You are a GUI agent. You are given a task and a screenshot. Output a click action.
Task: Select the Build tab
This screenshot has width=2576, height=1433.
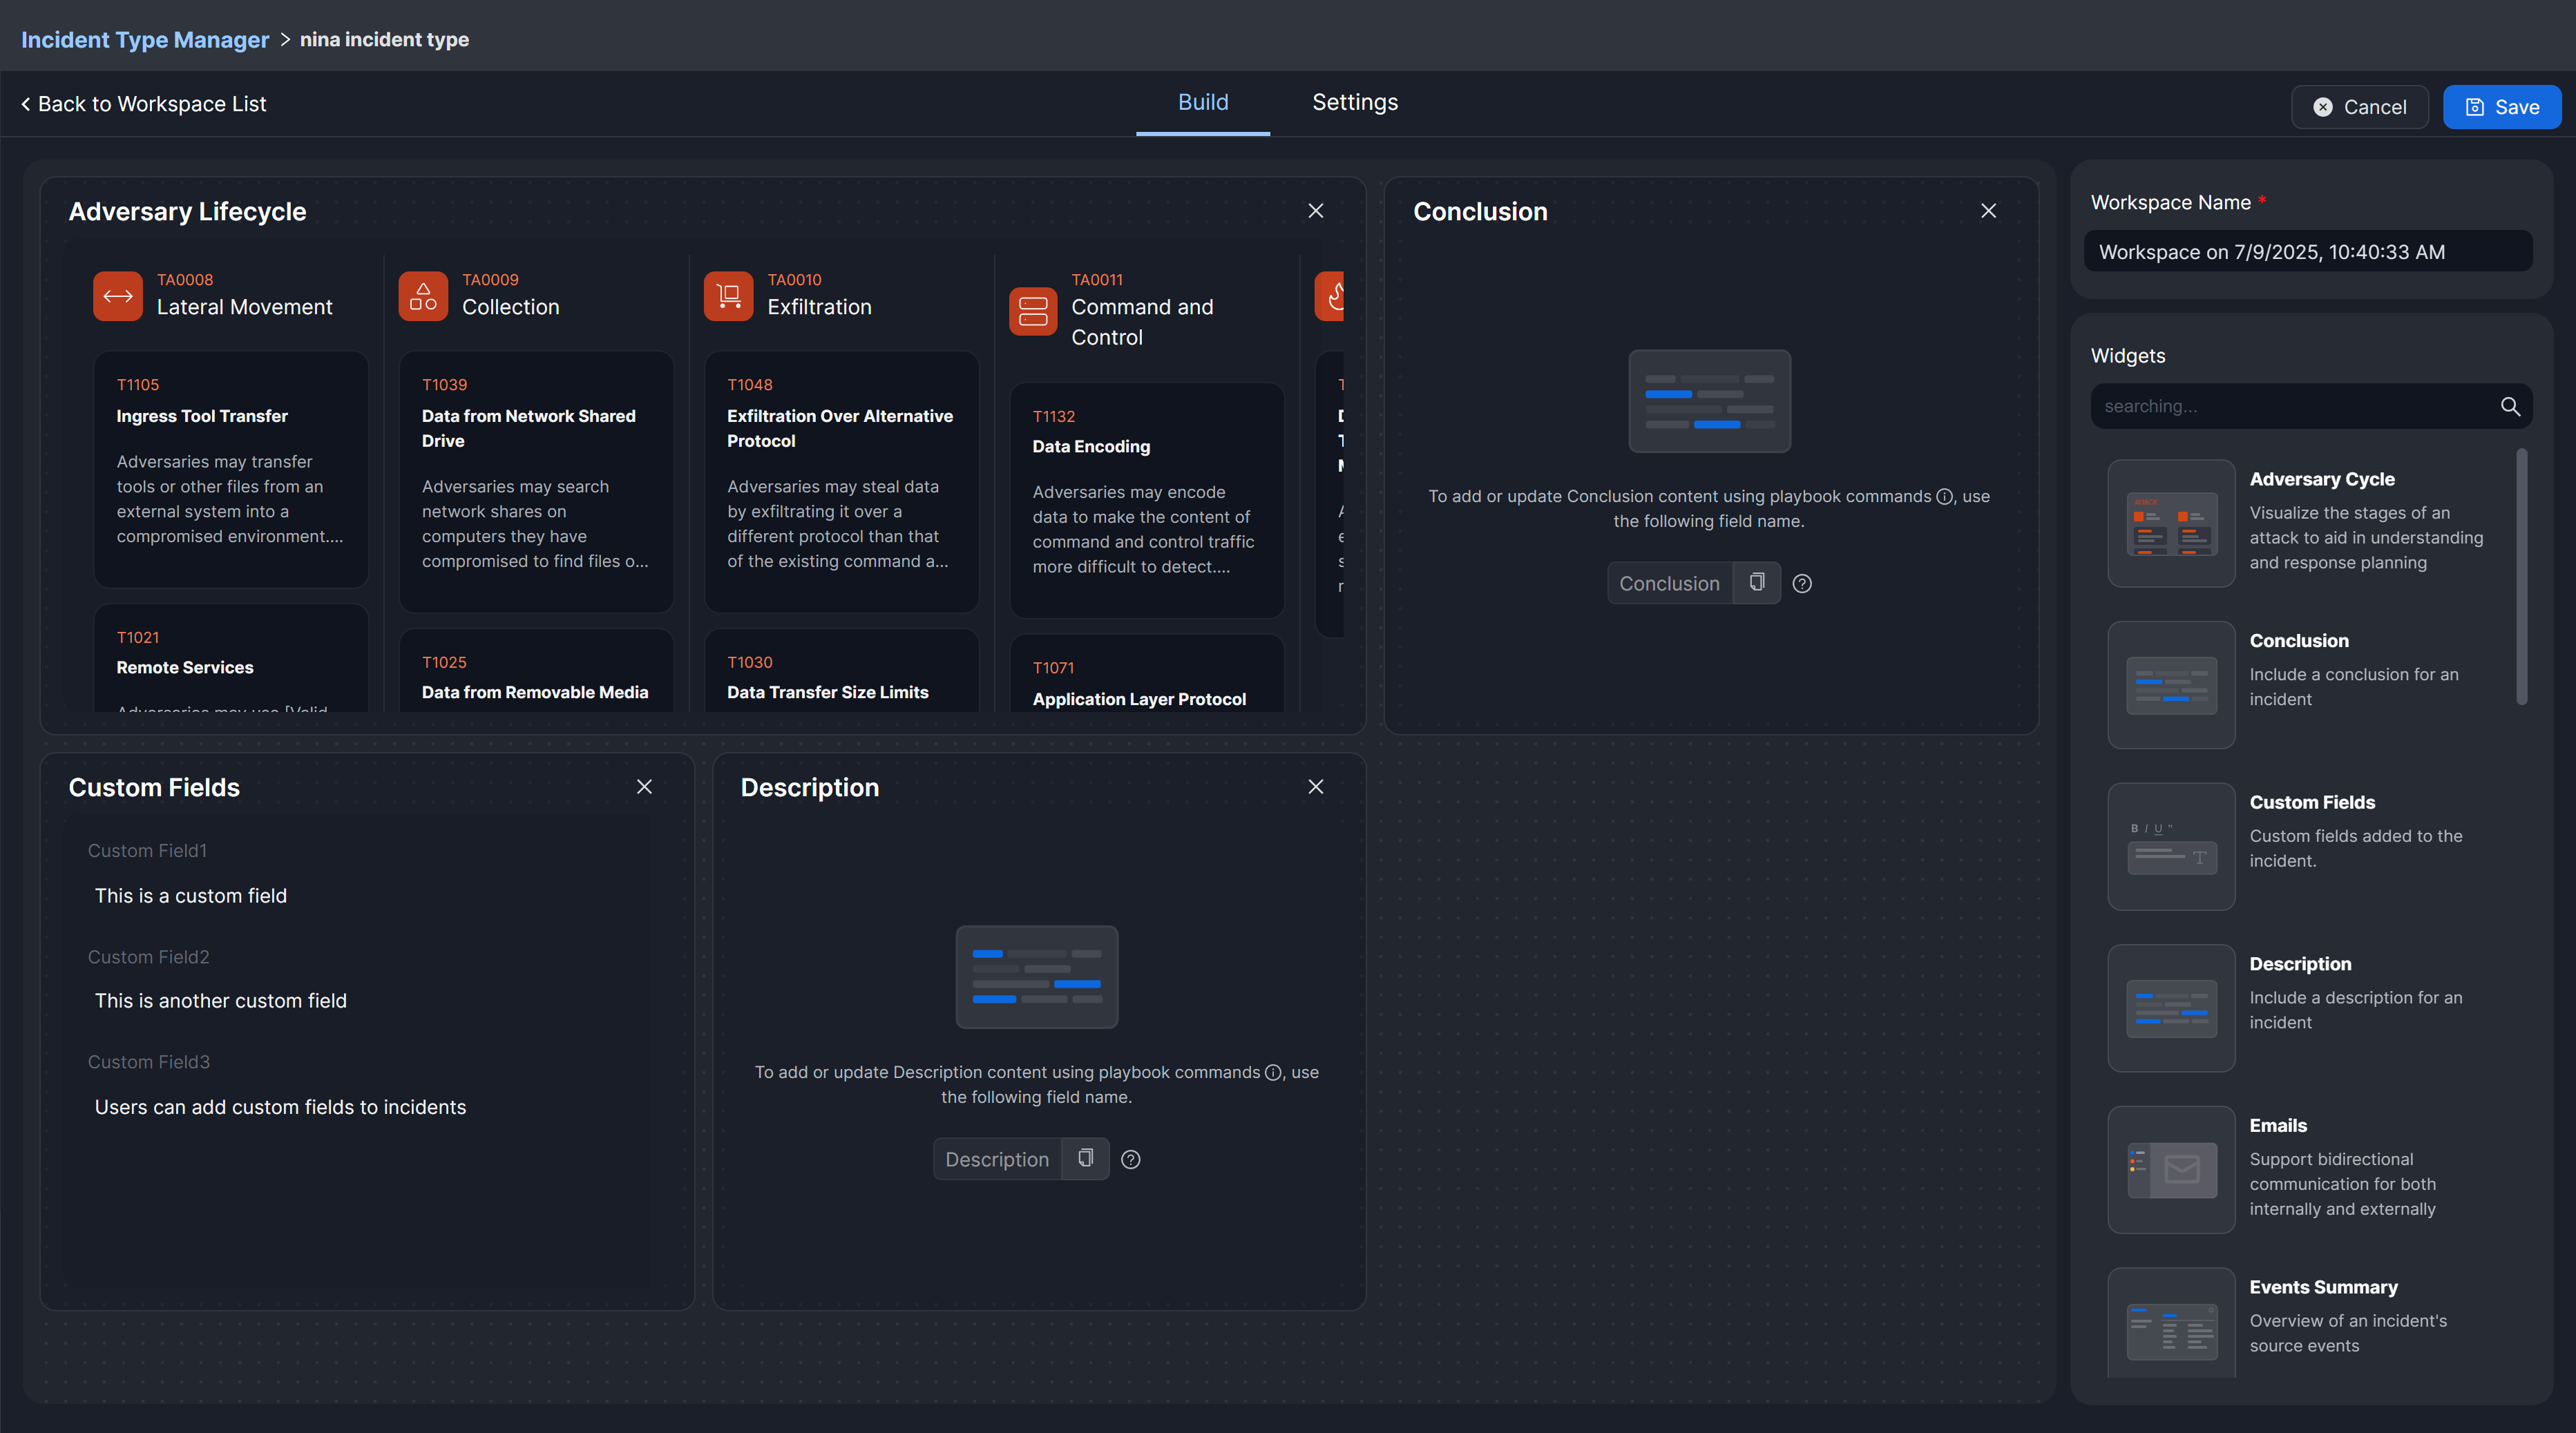1203,103
